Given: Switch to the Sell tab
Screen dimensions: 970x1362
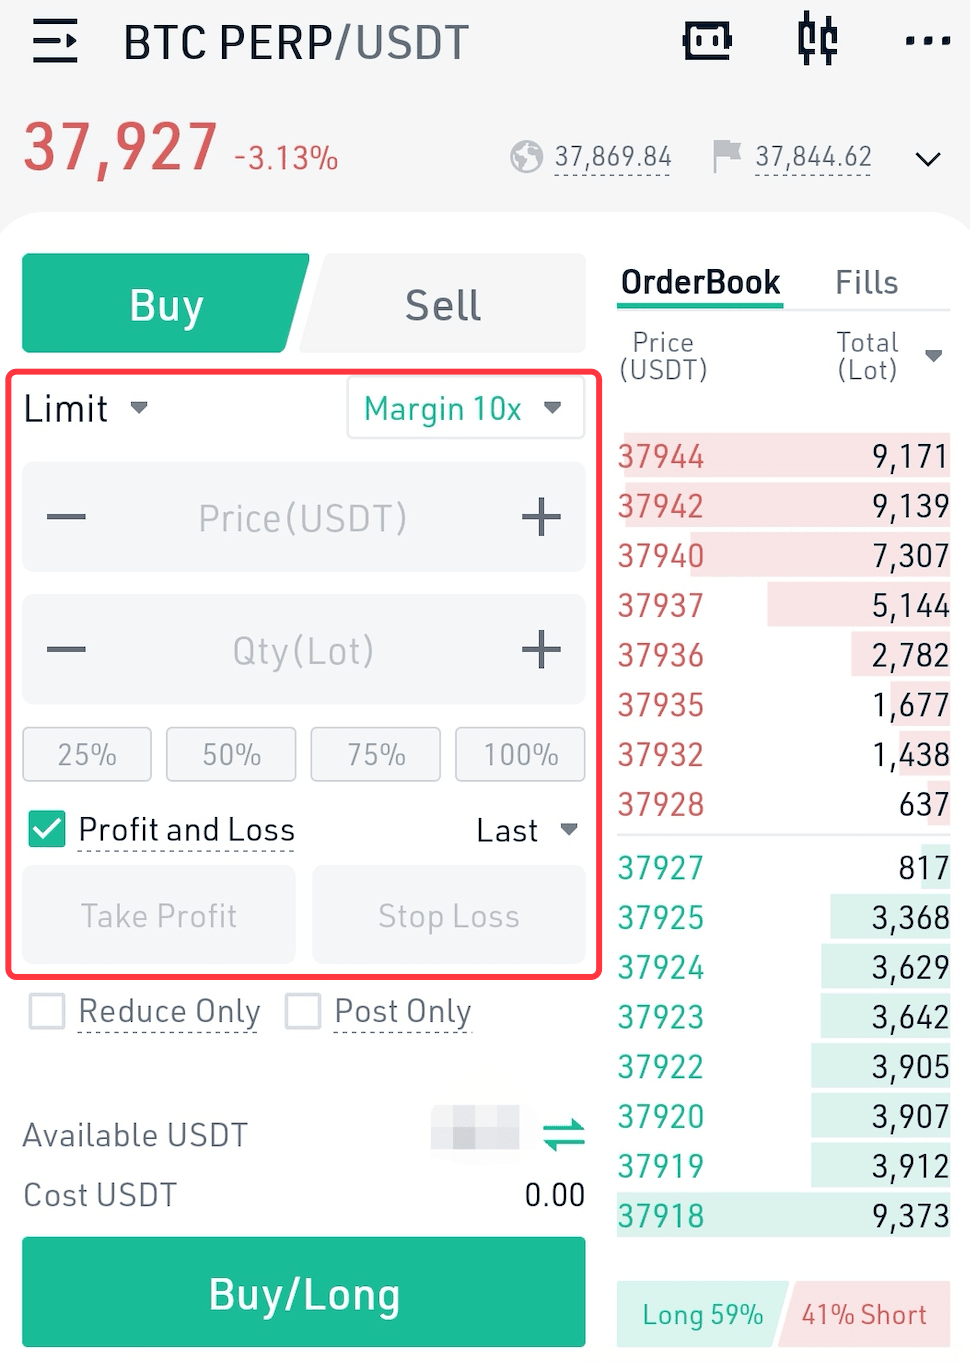Looking at the screenshot, I should click(x=443, y=304).
